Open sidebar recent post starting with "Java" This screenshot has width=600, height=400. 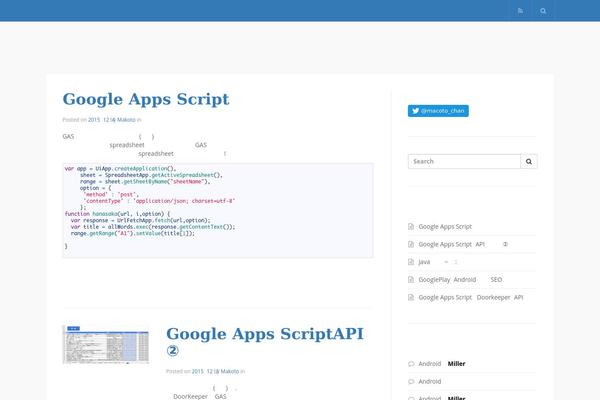438,262
